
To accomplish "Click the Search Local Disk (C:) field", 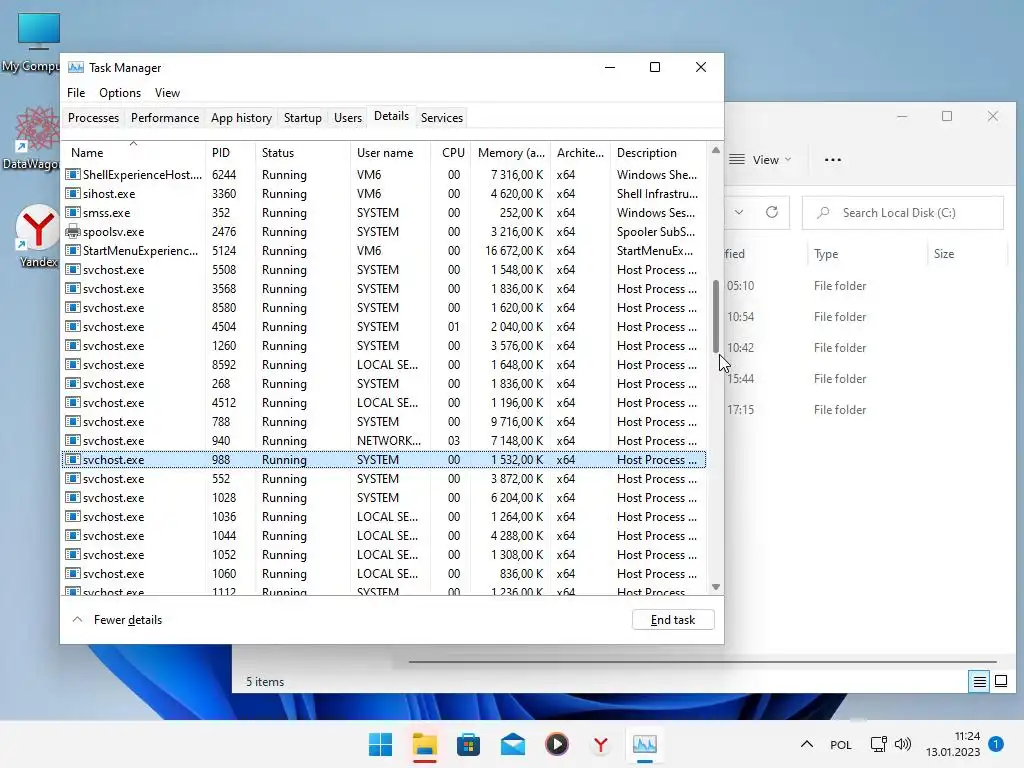I will click(903, 212).
